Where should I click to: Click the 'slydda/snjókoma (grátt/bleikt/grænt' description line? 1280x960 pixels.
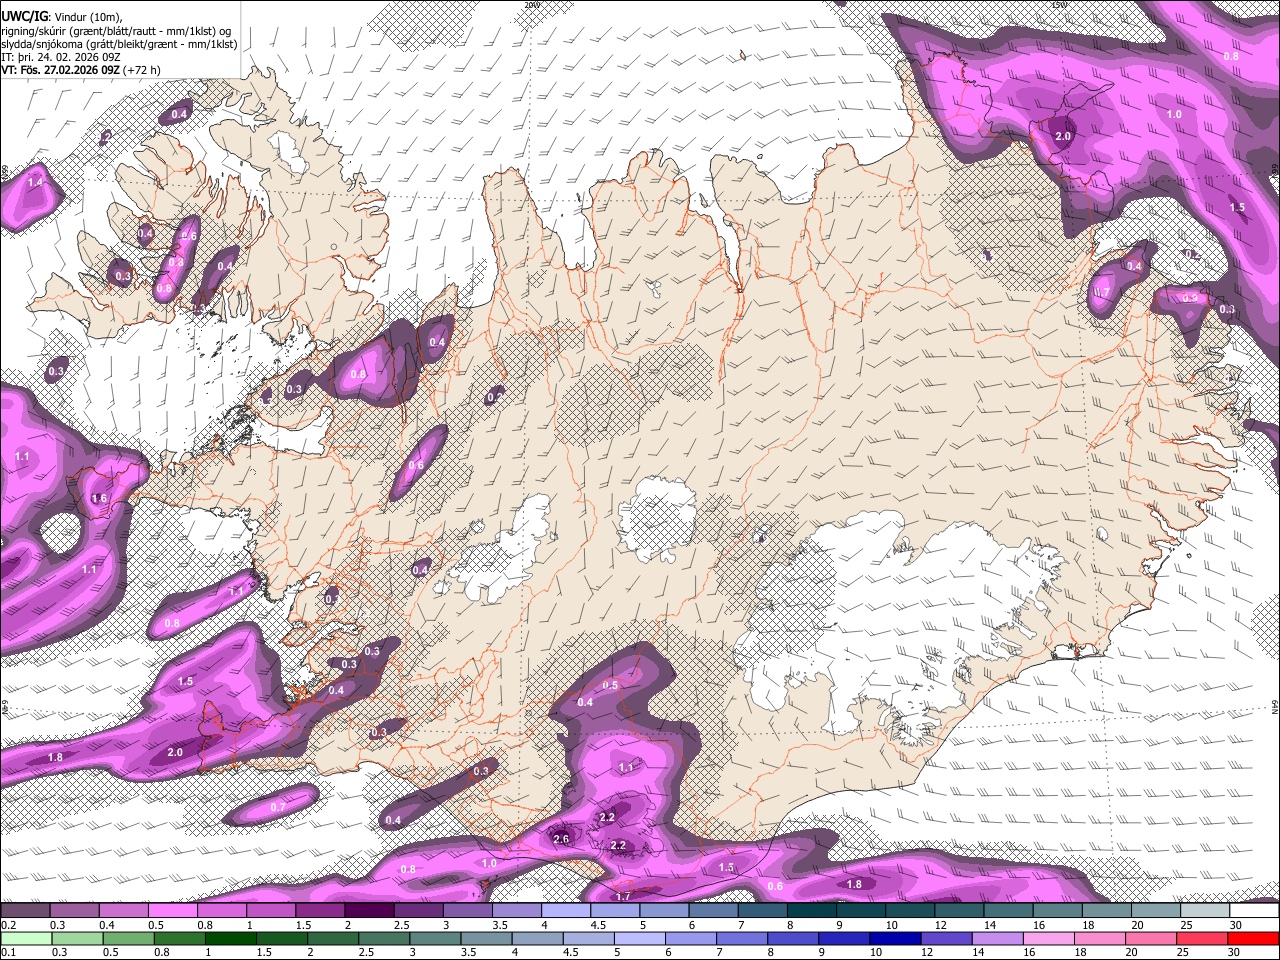[119, 44]
